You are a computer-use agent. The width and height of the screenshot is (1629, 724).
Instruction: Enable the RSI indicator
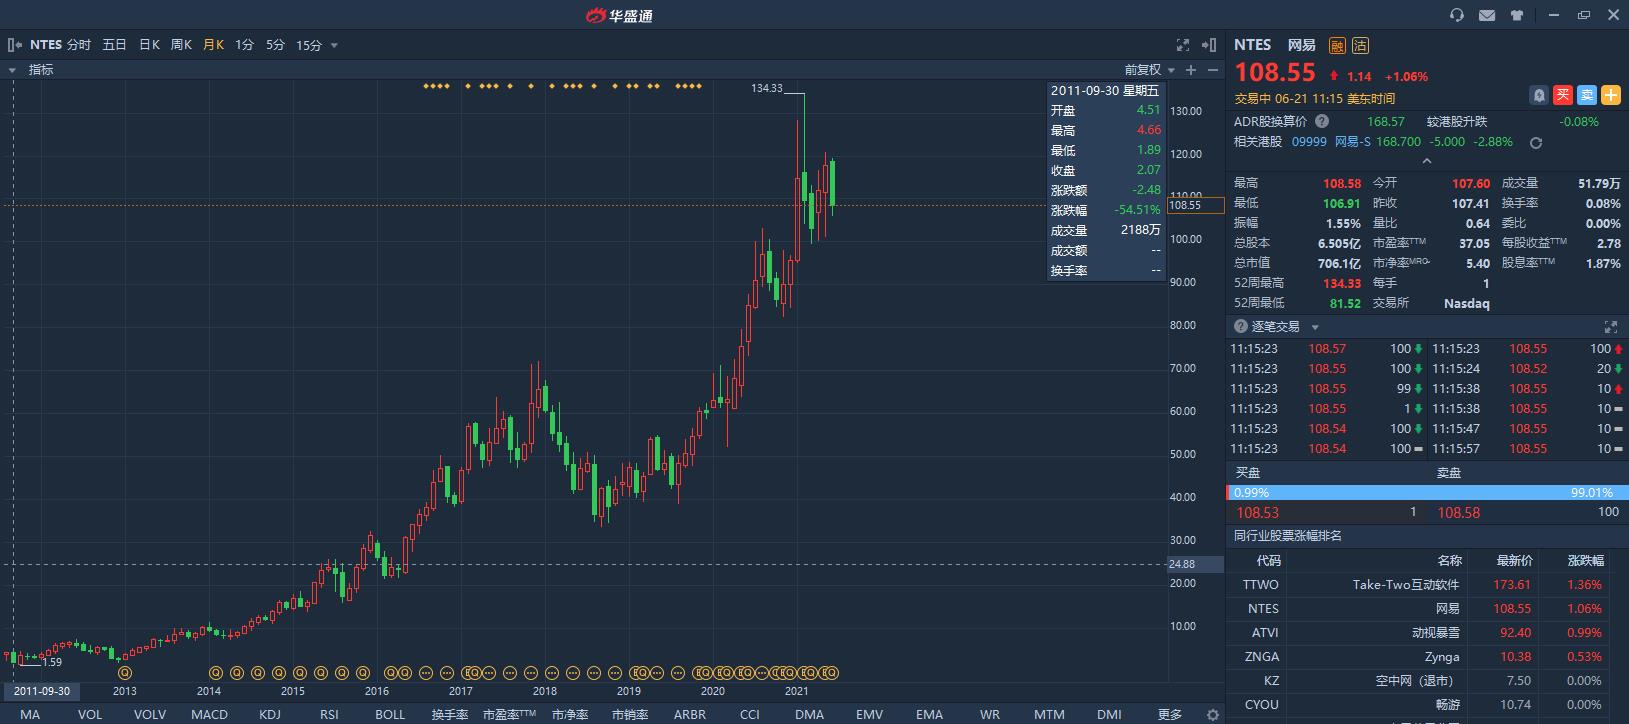[329, 715]
